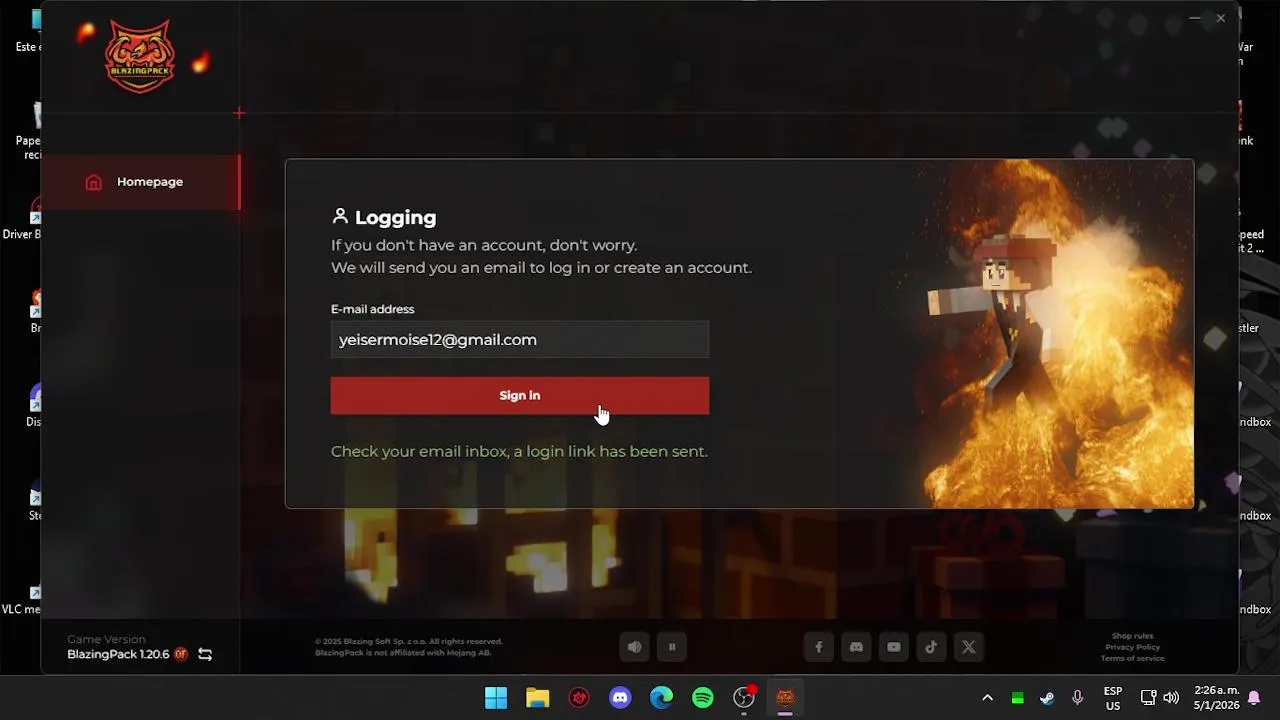Click the Steam tray icon
Screen dimensions: 1280x720
click(x=1047, y=698)
